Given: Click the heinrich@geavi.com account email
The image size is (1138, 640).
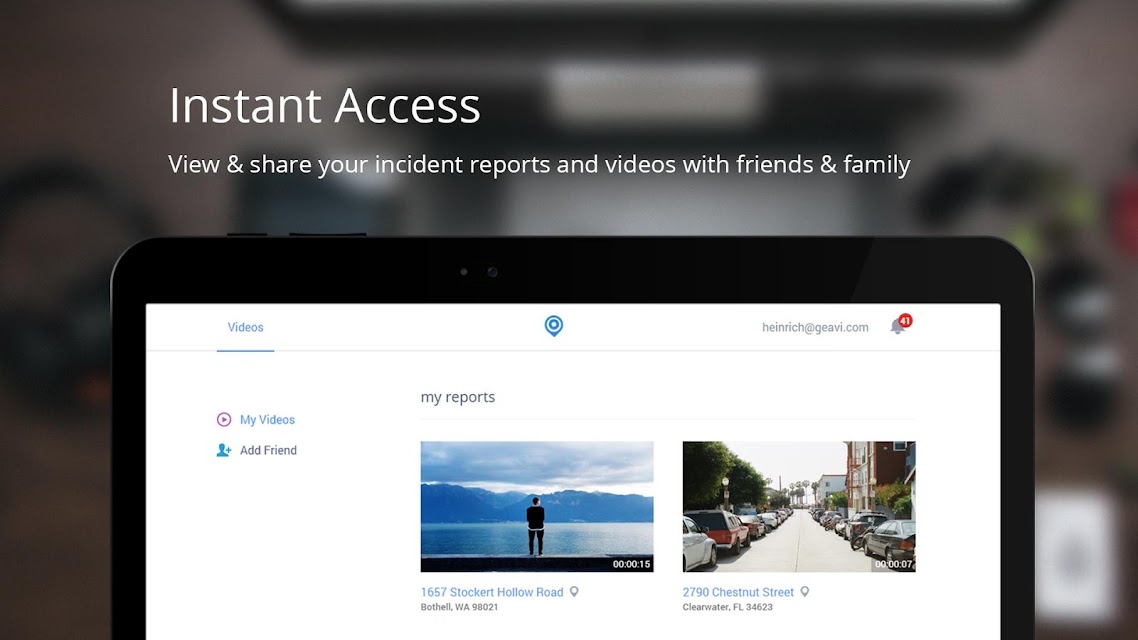Looking at the screenshot, I should pos(815,327).
